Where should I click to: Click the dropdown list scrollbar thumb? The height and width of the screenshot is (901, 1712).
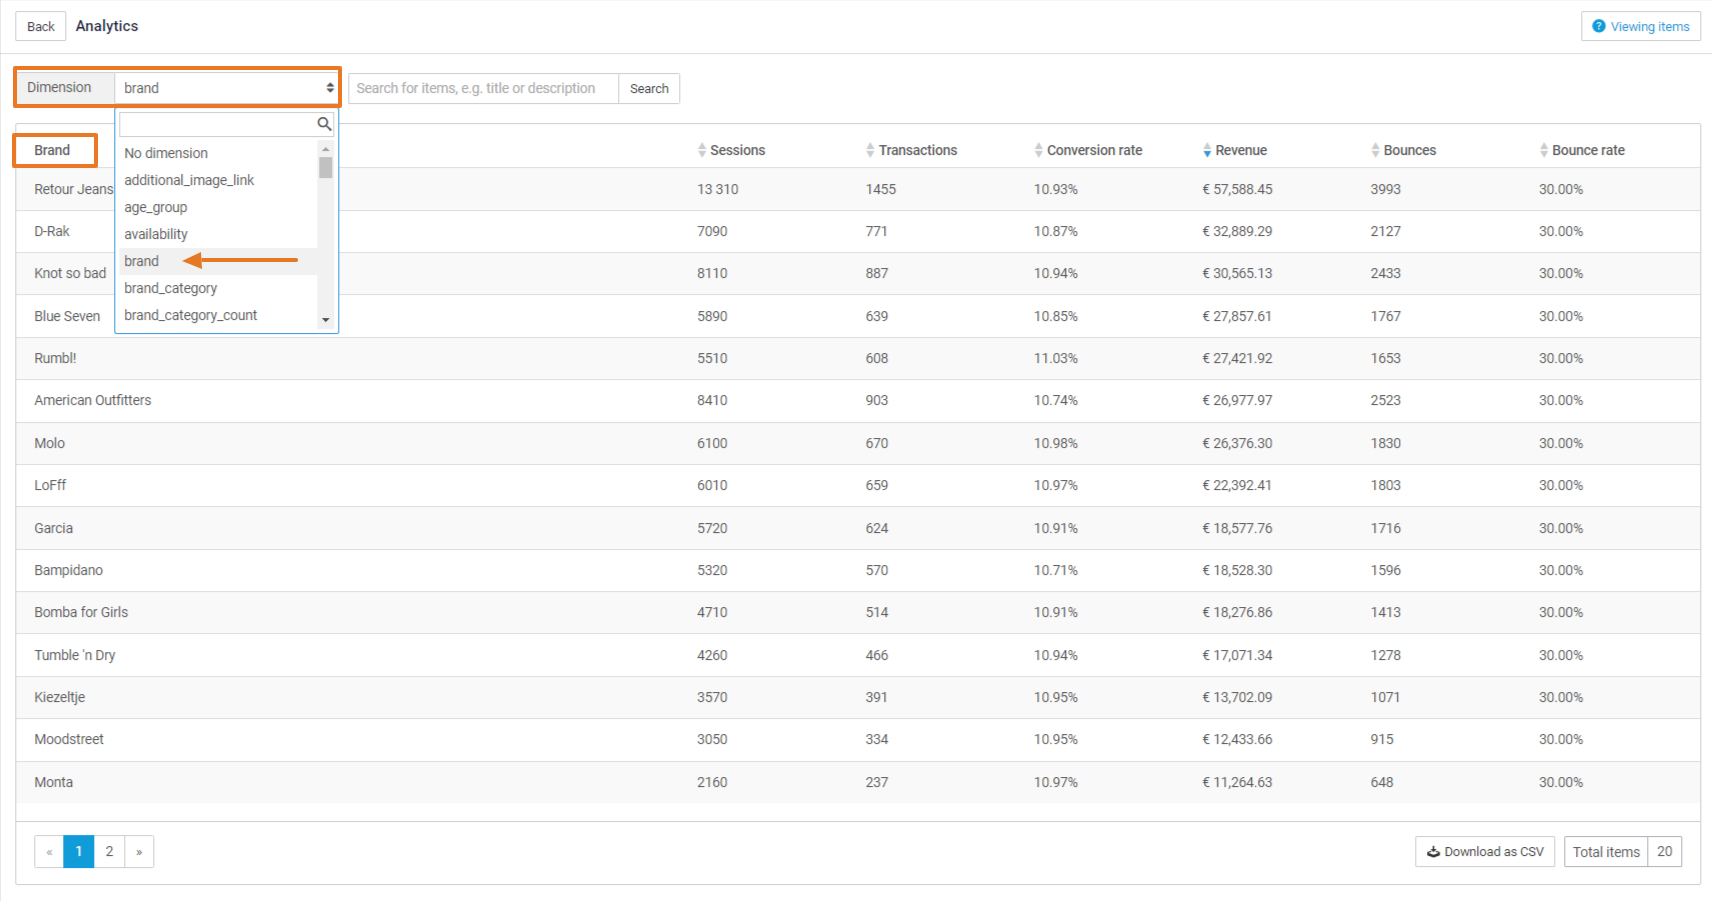tap(326, 167)
